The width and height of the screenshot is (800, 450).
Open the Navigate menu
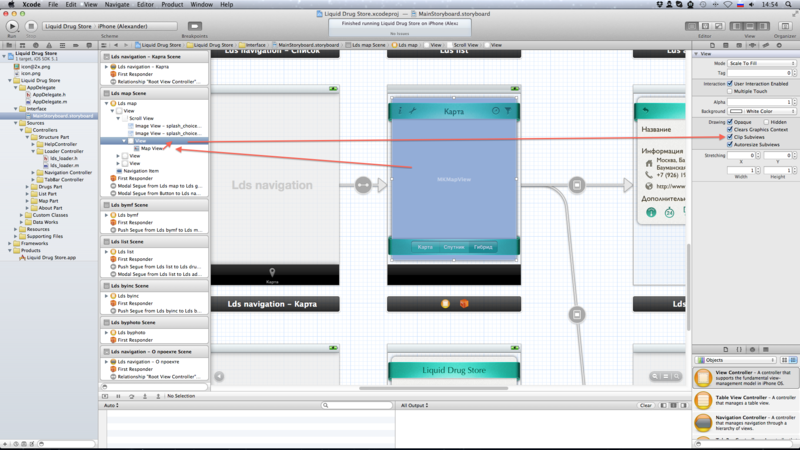coord(117,4)
